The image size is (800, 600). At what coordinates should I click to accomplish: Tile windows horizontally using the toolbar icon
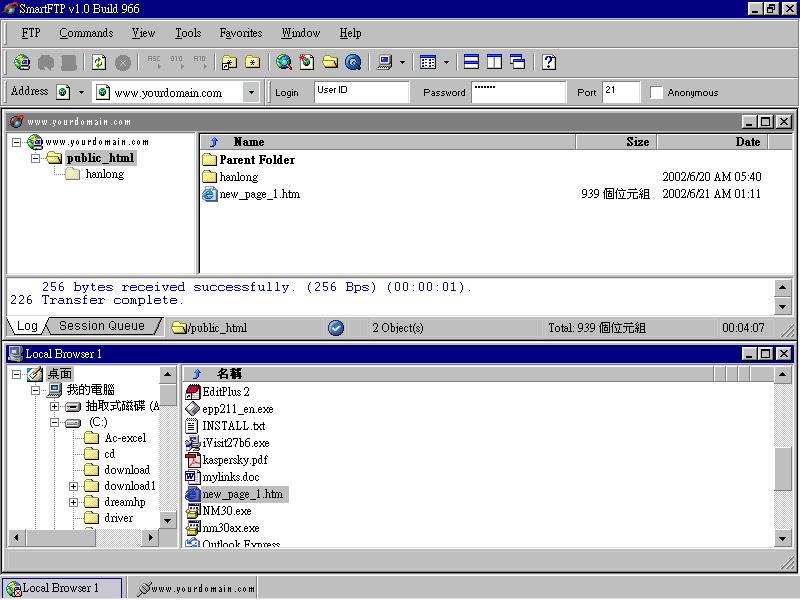tap(471, 62)
